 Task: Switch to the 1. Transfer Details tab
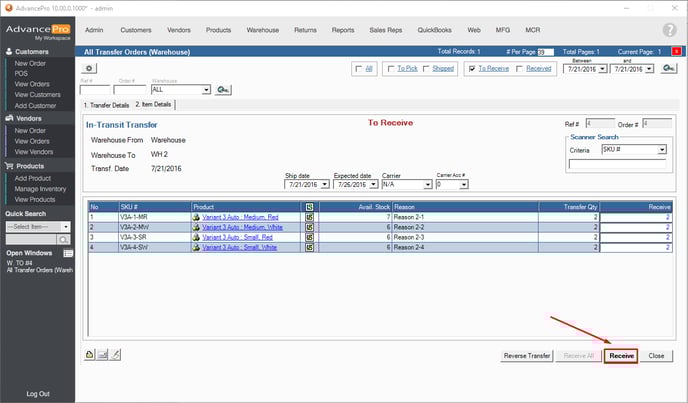point(108,105)
